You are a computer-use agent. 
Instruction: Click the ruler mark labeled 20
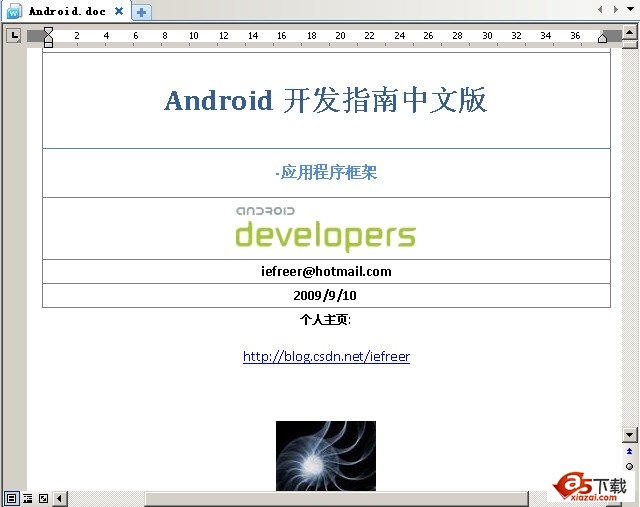point(340,36)
